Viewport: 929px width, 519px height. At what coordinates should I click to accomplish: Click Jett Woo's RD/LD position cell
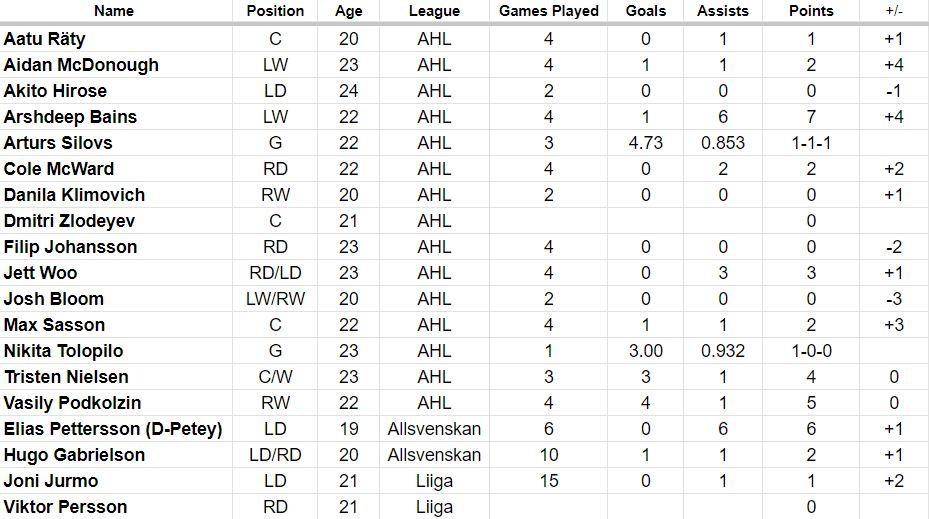[x=275, y=273]
